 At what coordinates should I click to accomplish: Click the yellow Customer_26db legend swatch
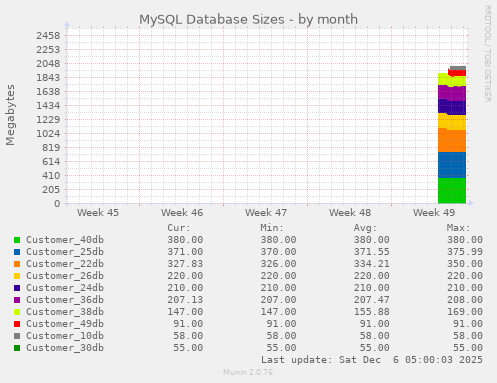coord(17,276)
